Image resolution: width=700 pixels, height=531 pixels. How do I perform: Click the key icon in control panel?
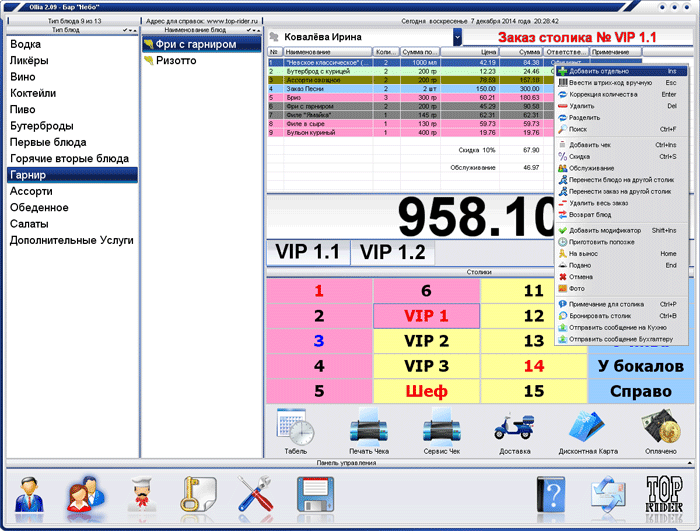(195, 497)
